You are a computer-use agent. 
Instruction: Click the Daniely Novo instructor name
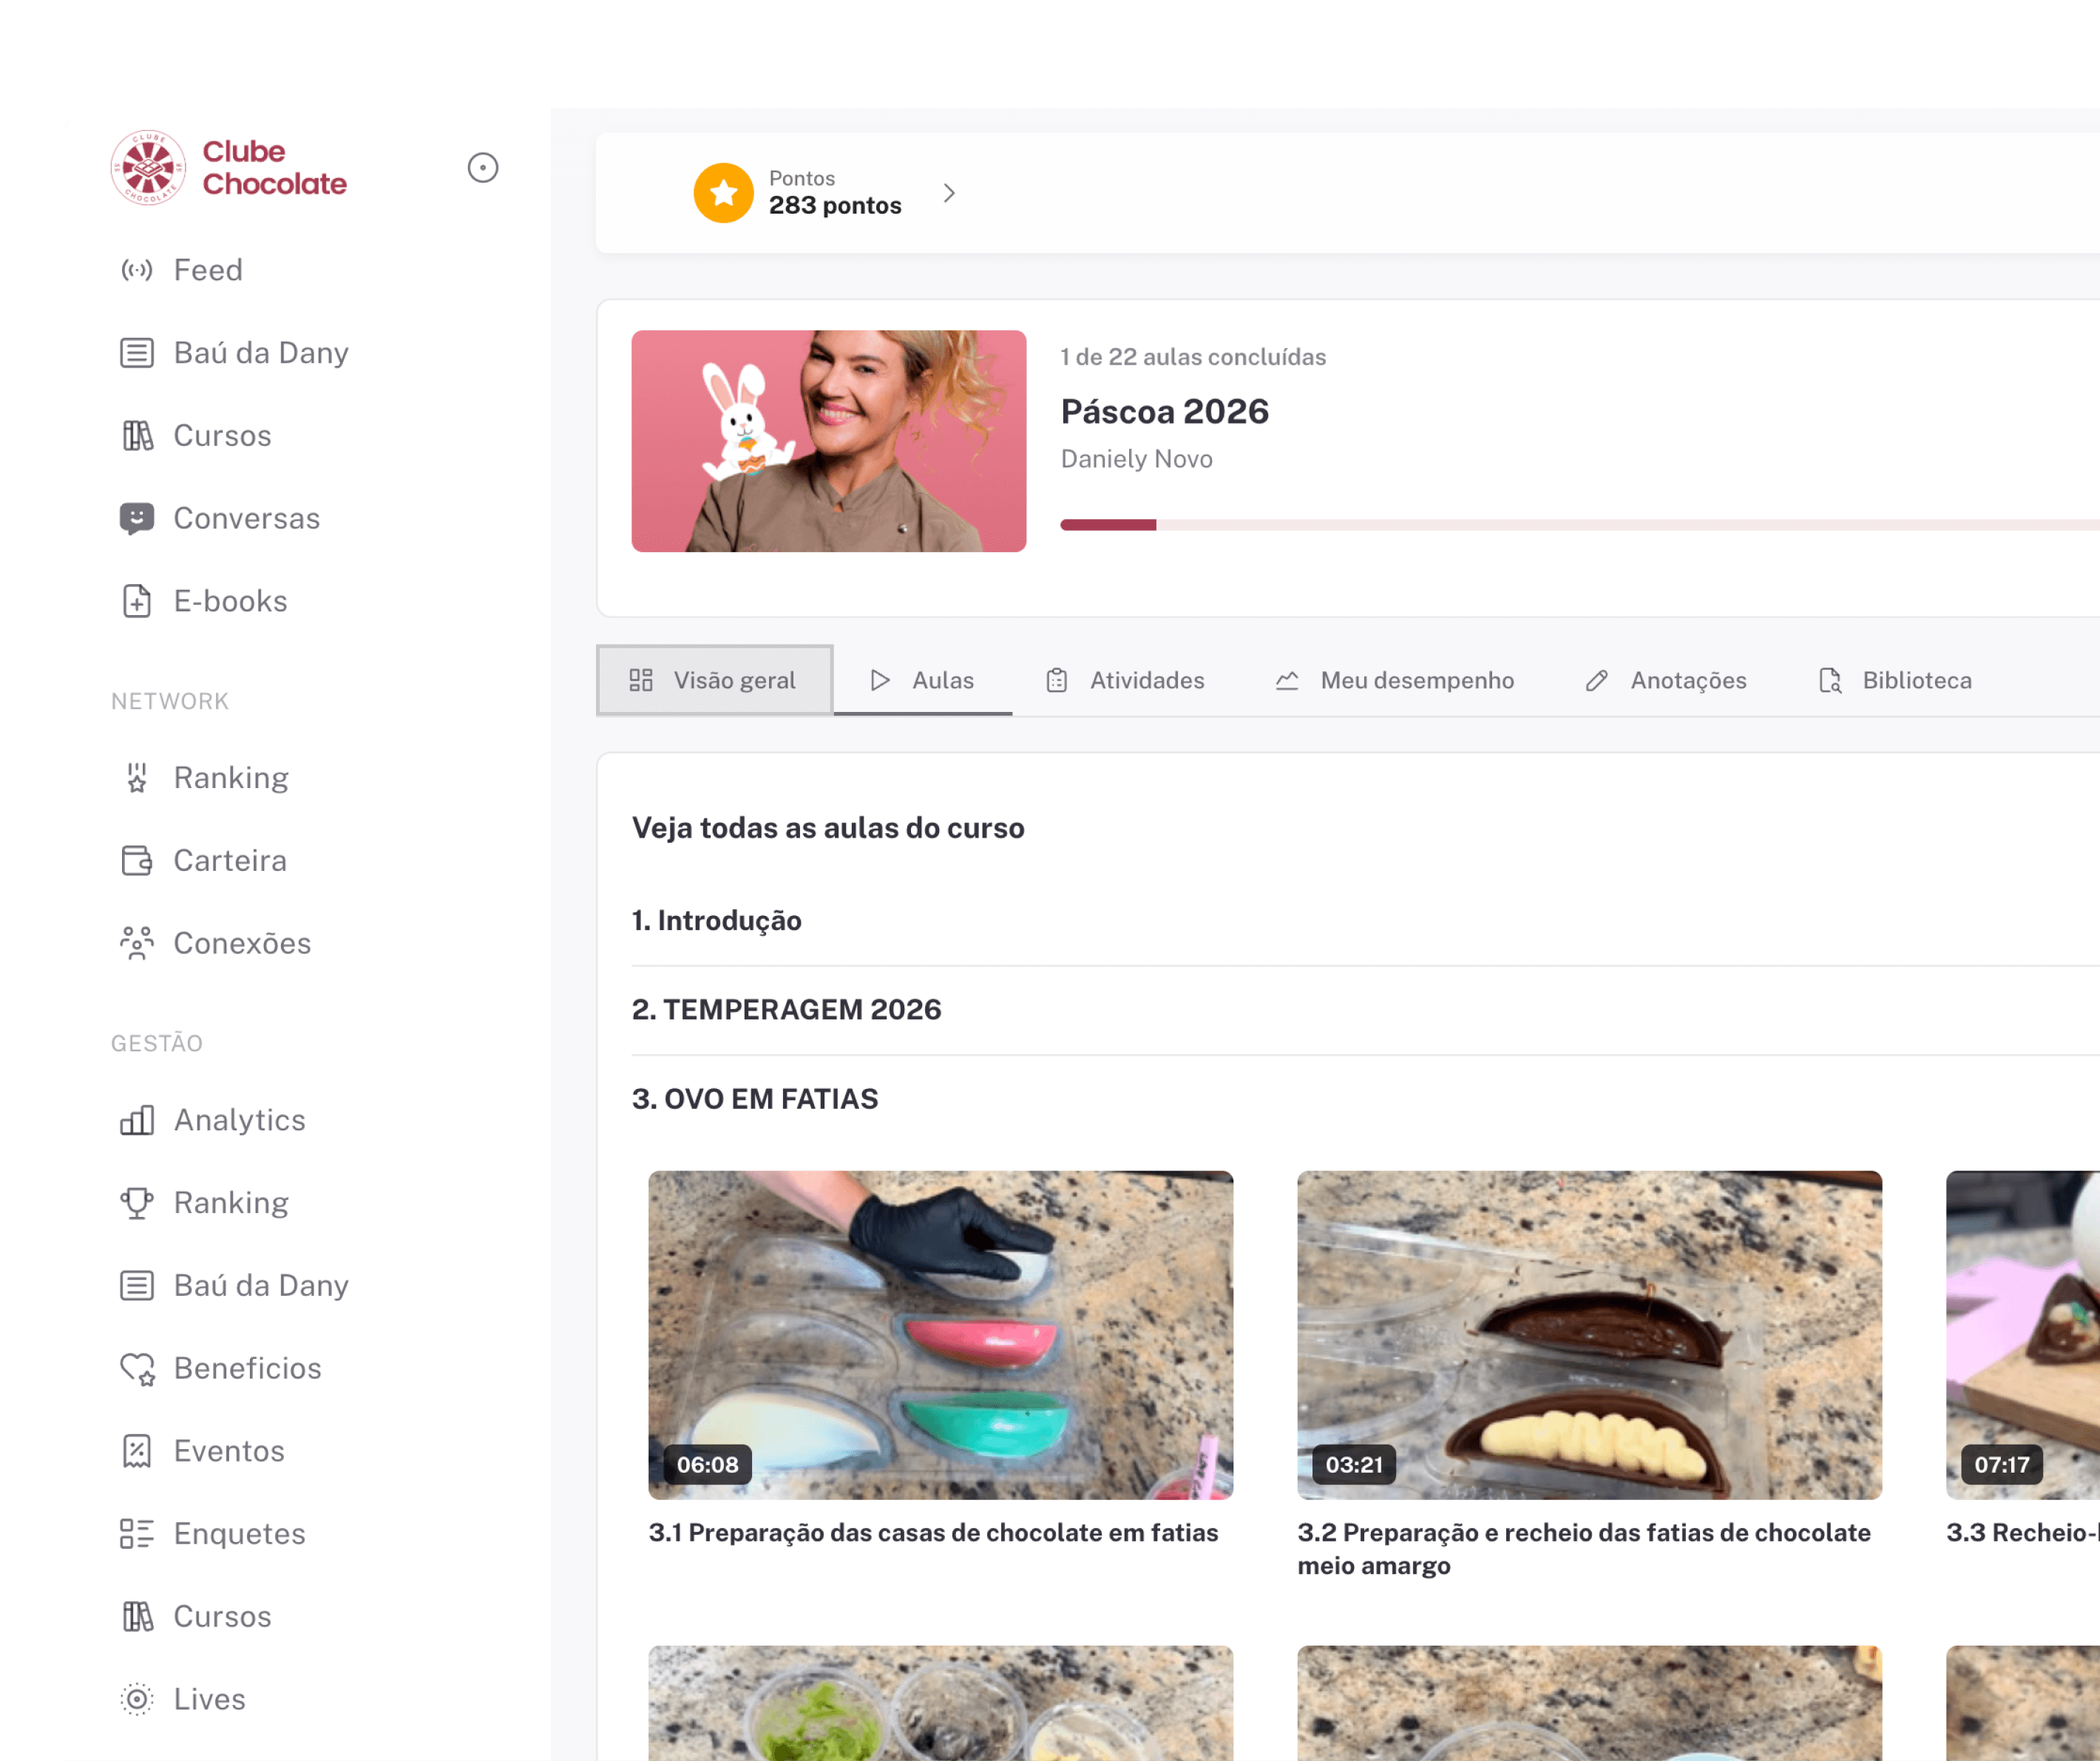point(1137,459)
